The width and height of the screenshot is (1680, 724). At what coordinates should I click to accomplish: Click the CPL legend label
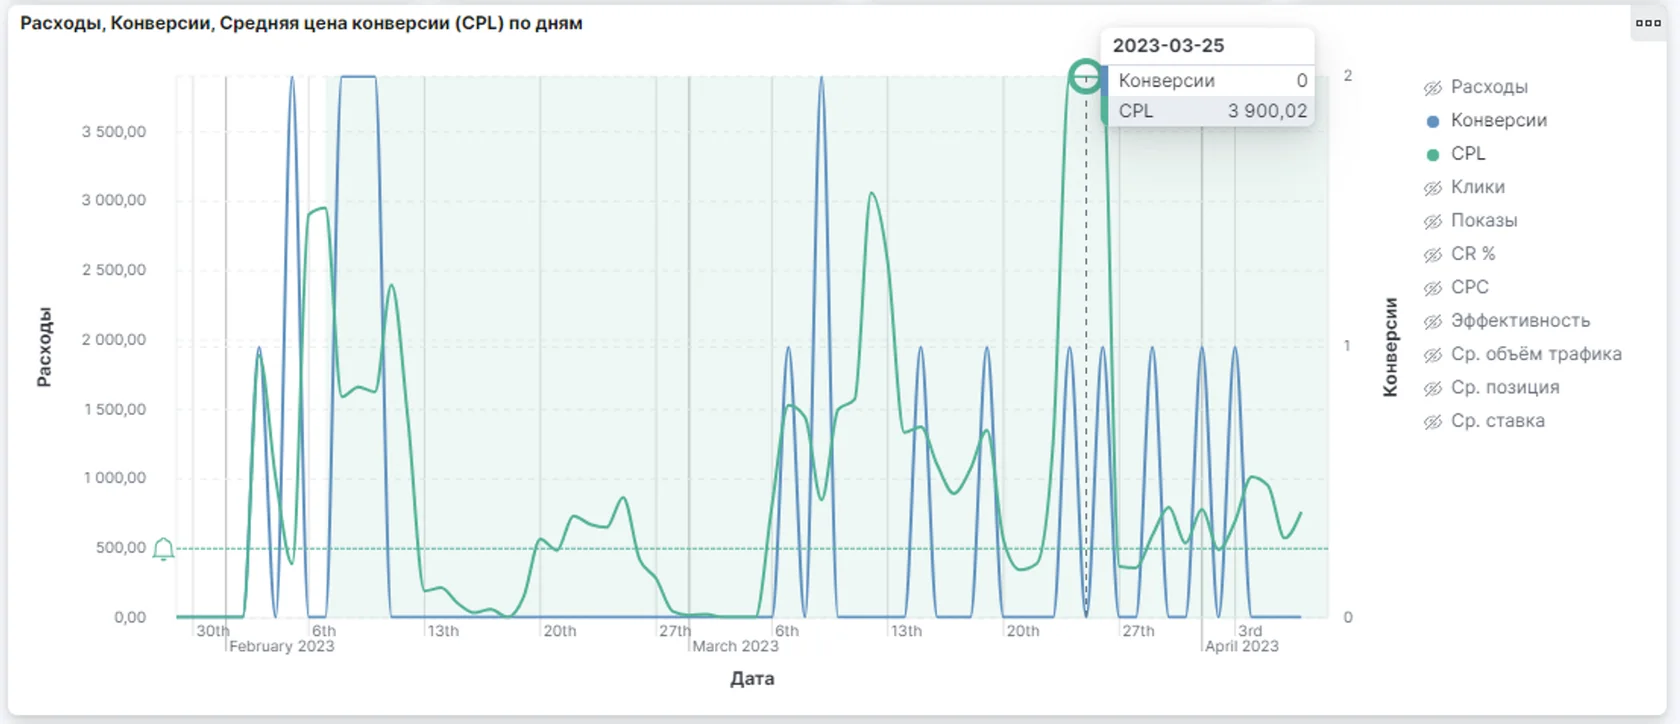tap(1468, 153)
